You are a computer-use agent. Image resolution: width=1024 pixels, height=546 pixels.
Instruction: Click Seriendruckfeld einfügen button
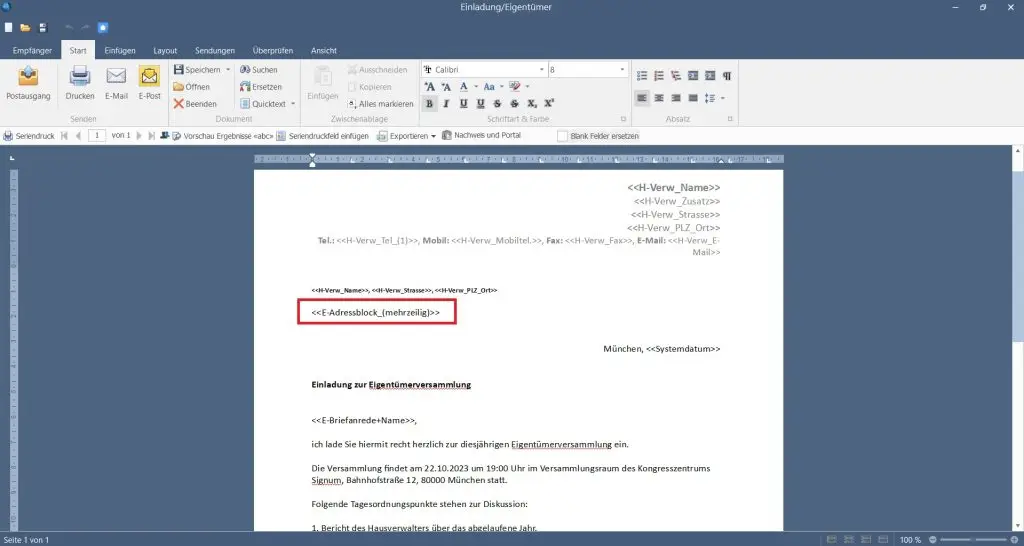point(323,136)
